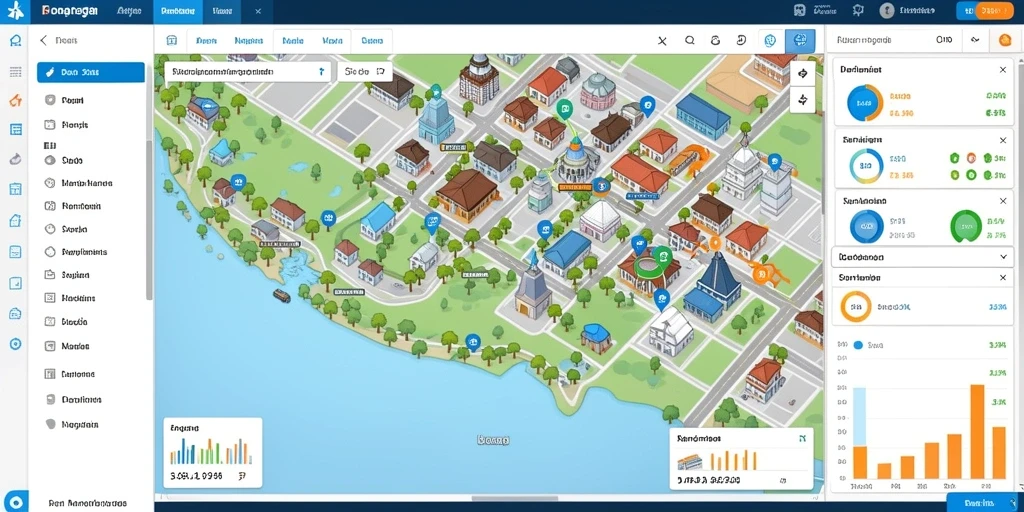Open the first text tab in the map toolbar

point(206,40)
